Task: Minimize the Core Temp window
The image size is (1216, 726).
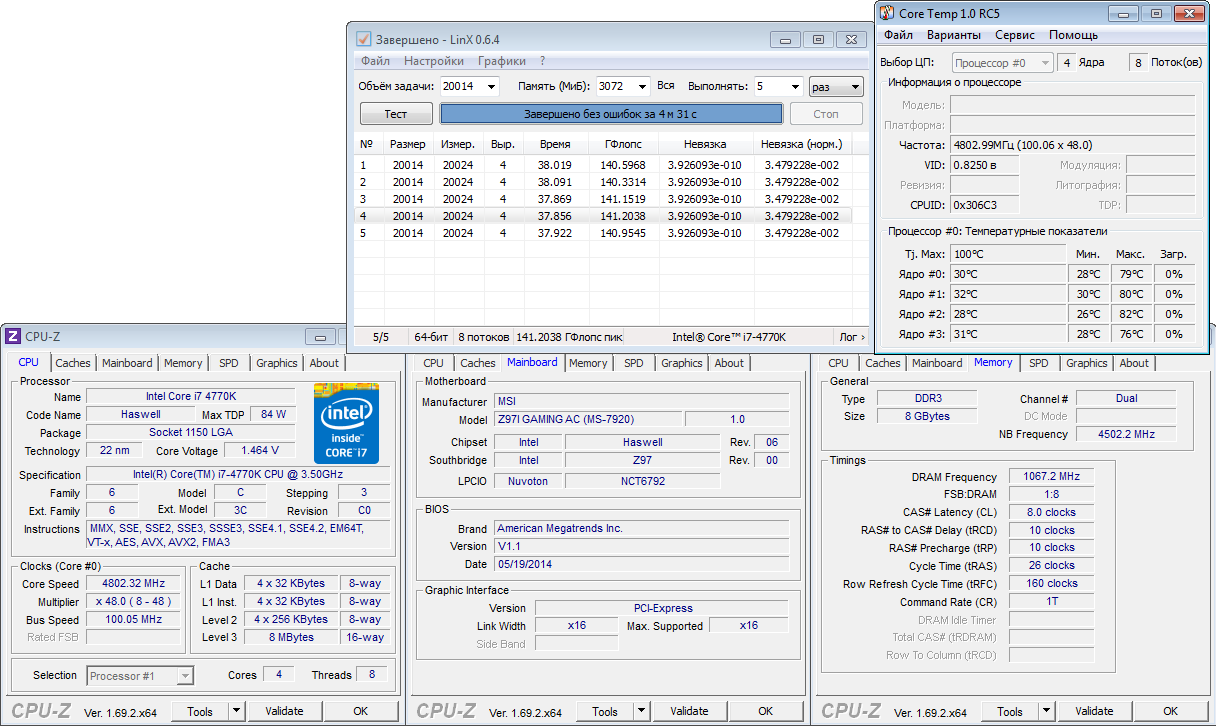Action: 1124,13
